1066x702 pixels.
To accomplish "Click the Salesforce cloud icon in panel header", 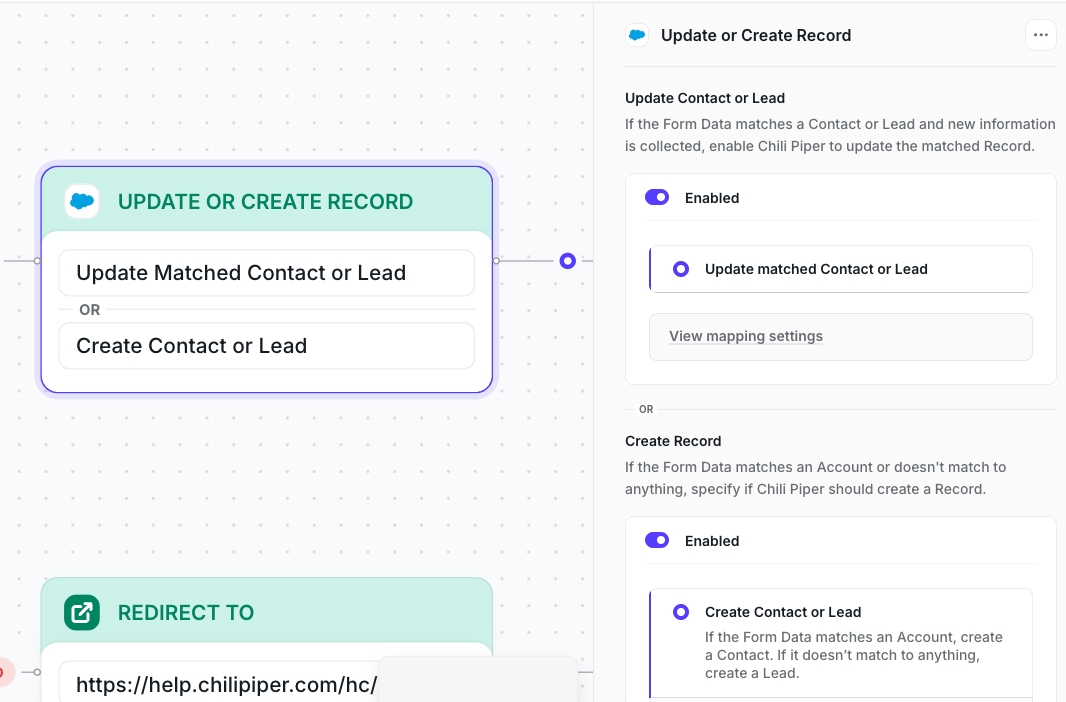I will click(x=637, y=35).
